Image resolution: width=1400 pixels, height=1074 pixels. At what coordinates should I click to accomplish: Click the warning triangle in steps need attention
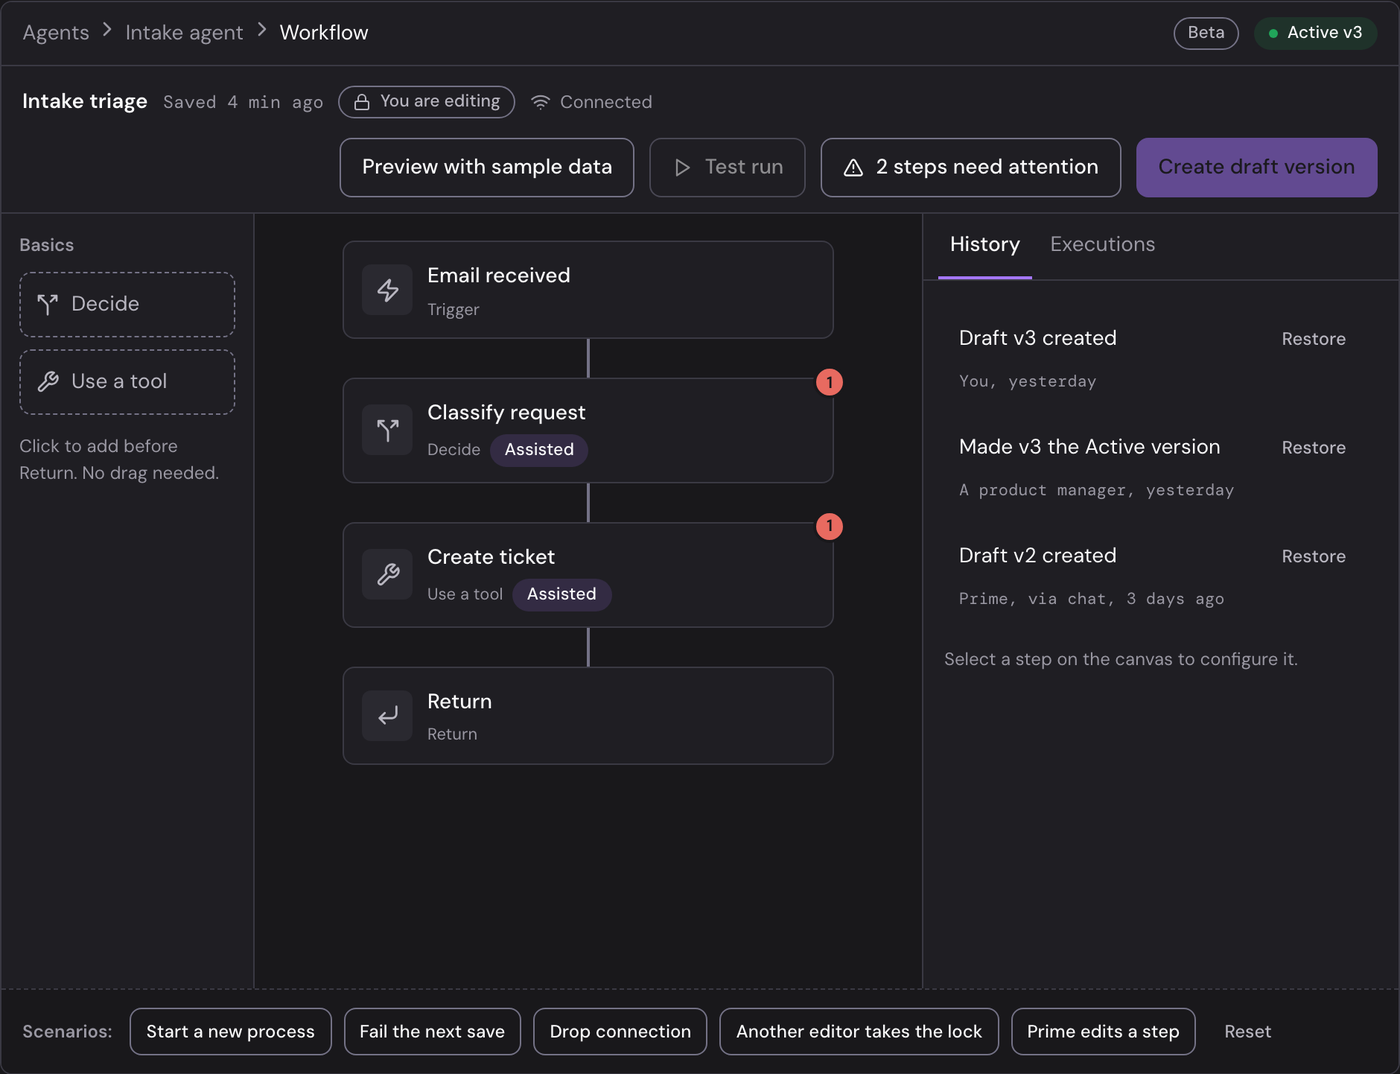pyautogui.click(x=853, y=168)
